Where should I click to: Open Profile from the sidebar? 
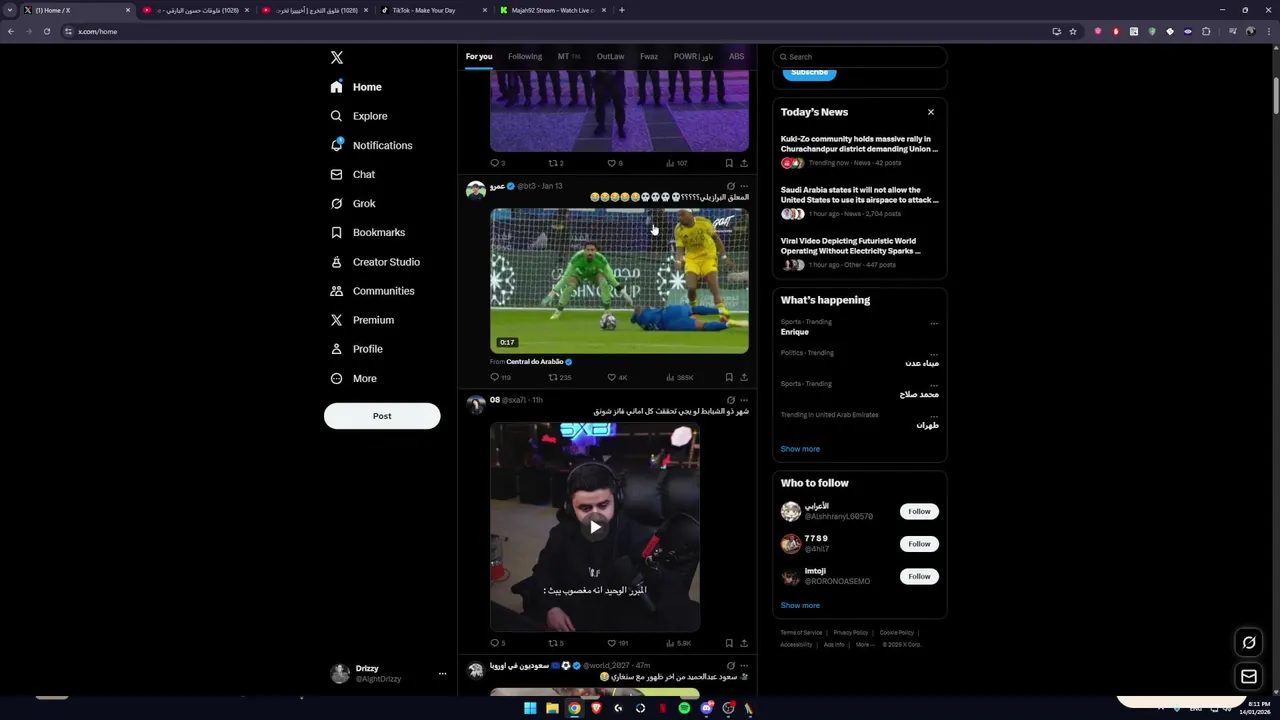pyautogui.click(x=357, y=349)
